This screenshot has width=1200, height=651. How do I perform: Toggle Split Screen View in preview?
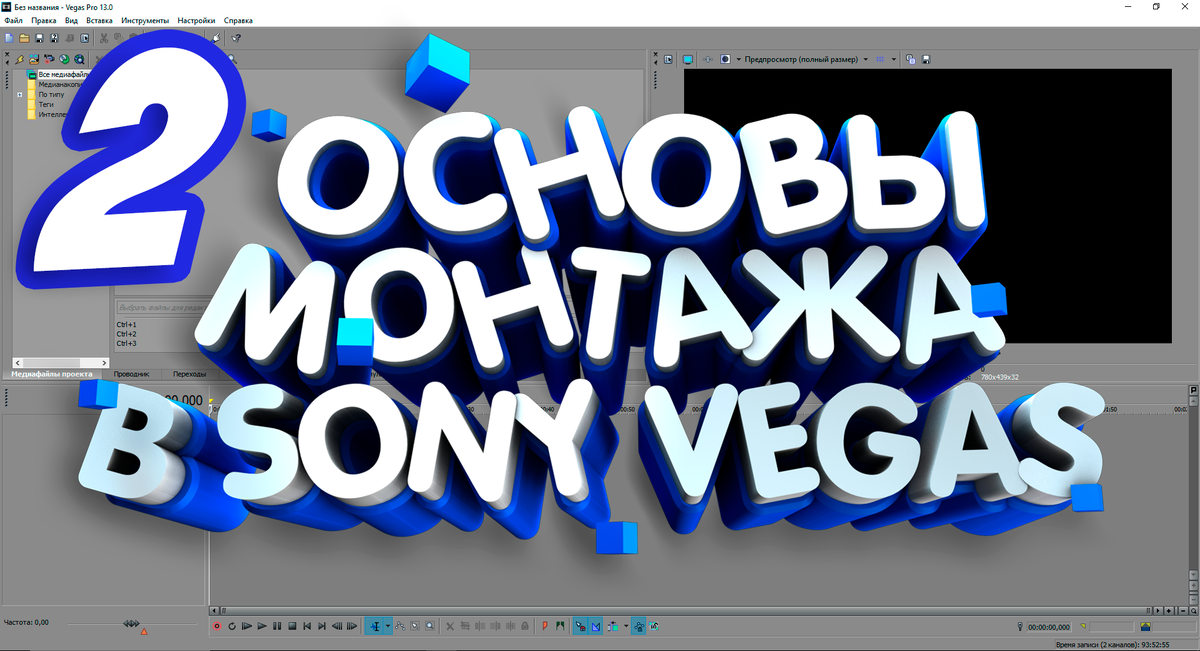(x=725, y=60)
